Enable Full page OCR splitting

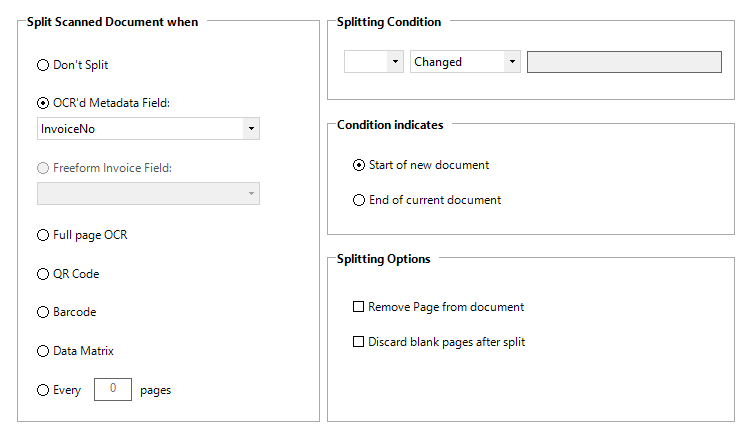[43, 235]
